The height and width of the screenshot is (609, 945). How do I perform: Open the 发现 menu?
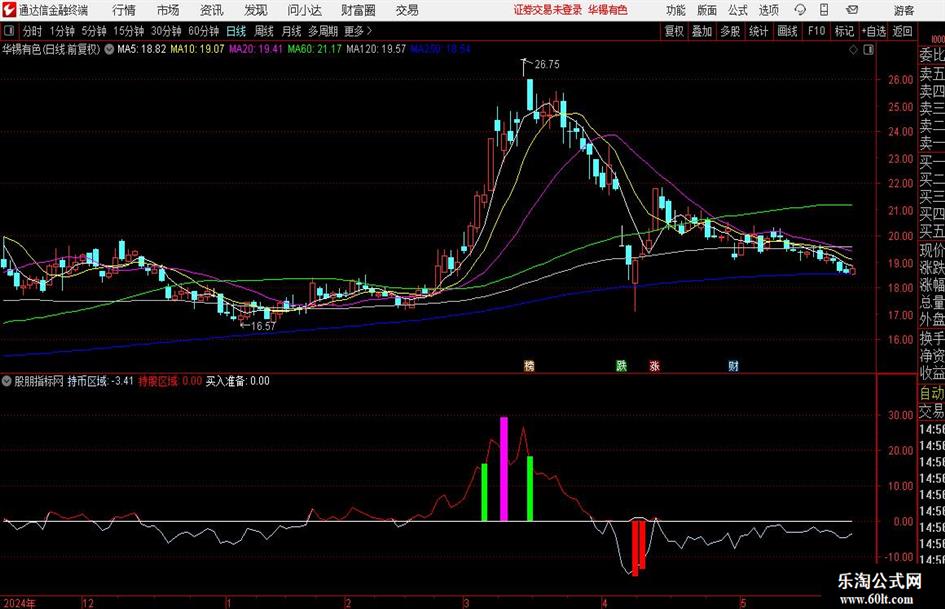click(256, 10)
